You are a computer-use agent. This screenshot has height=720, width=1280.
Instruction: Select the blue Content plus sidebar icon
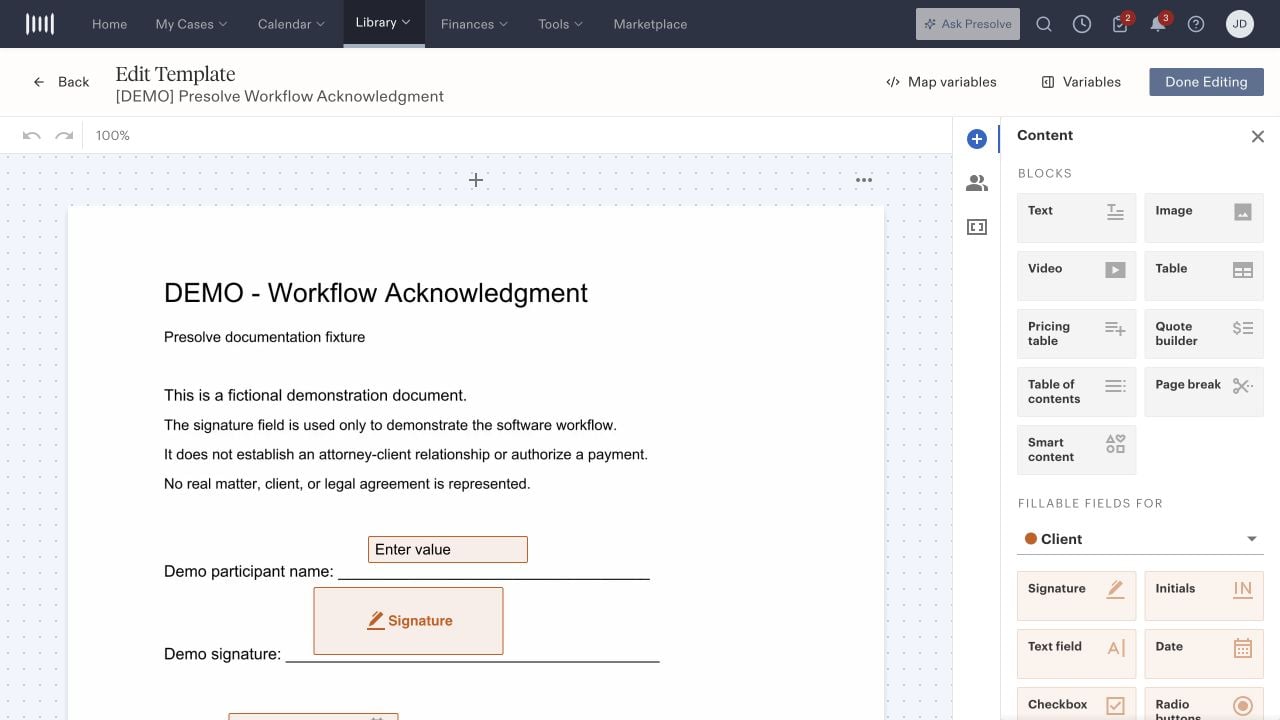tap(977, 139)
